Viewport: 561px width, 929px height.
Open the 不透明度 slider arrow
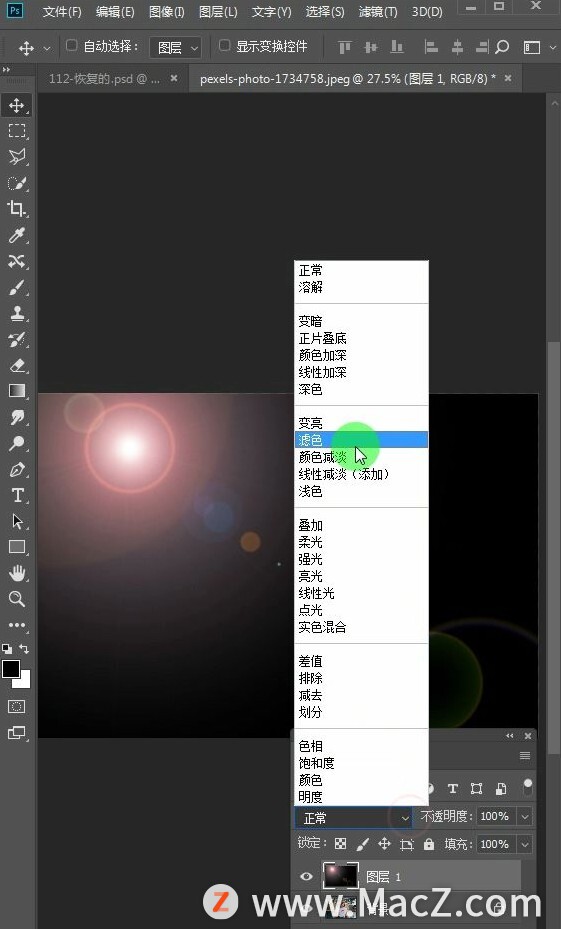coord(524,817)
